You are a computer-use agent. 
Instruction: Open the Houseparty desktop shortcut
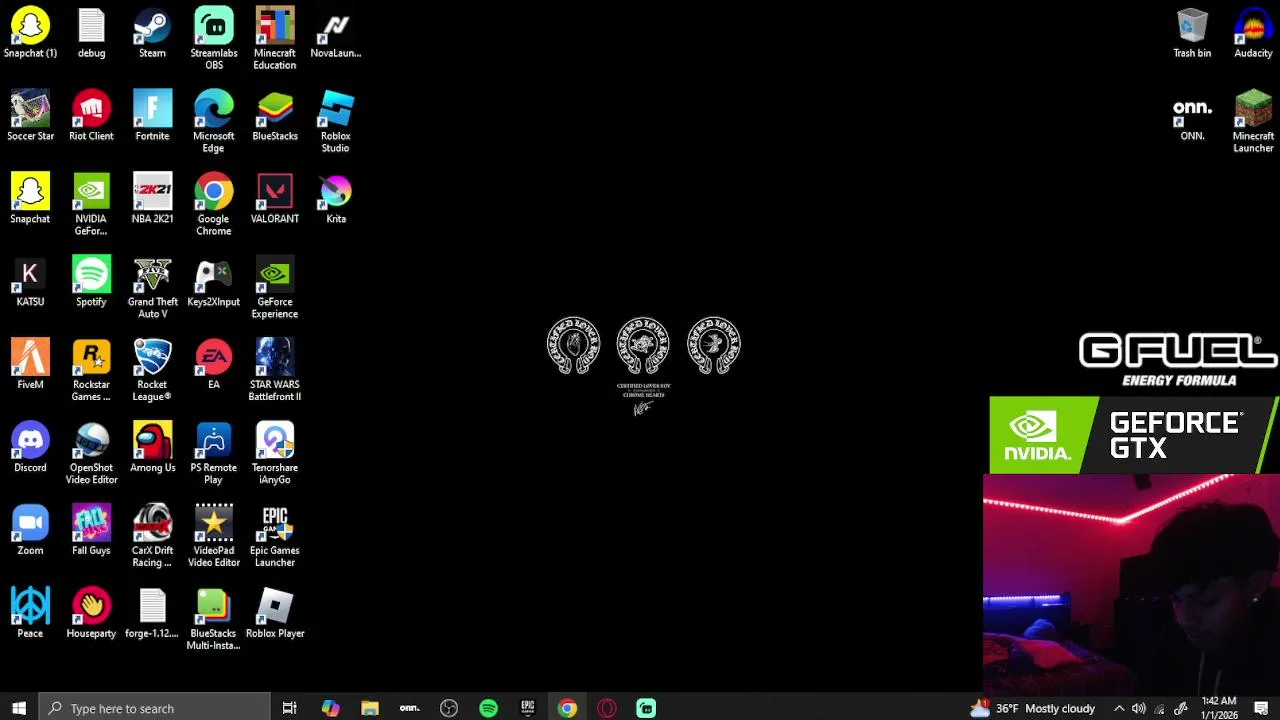coord(91,614)
